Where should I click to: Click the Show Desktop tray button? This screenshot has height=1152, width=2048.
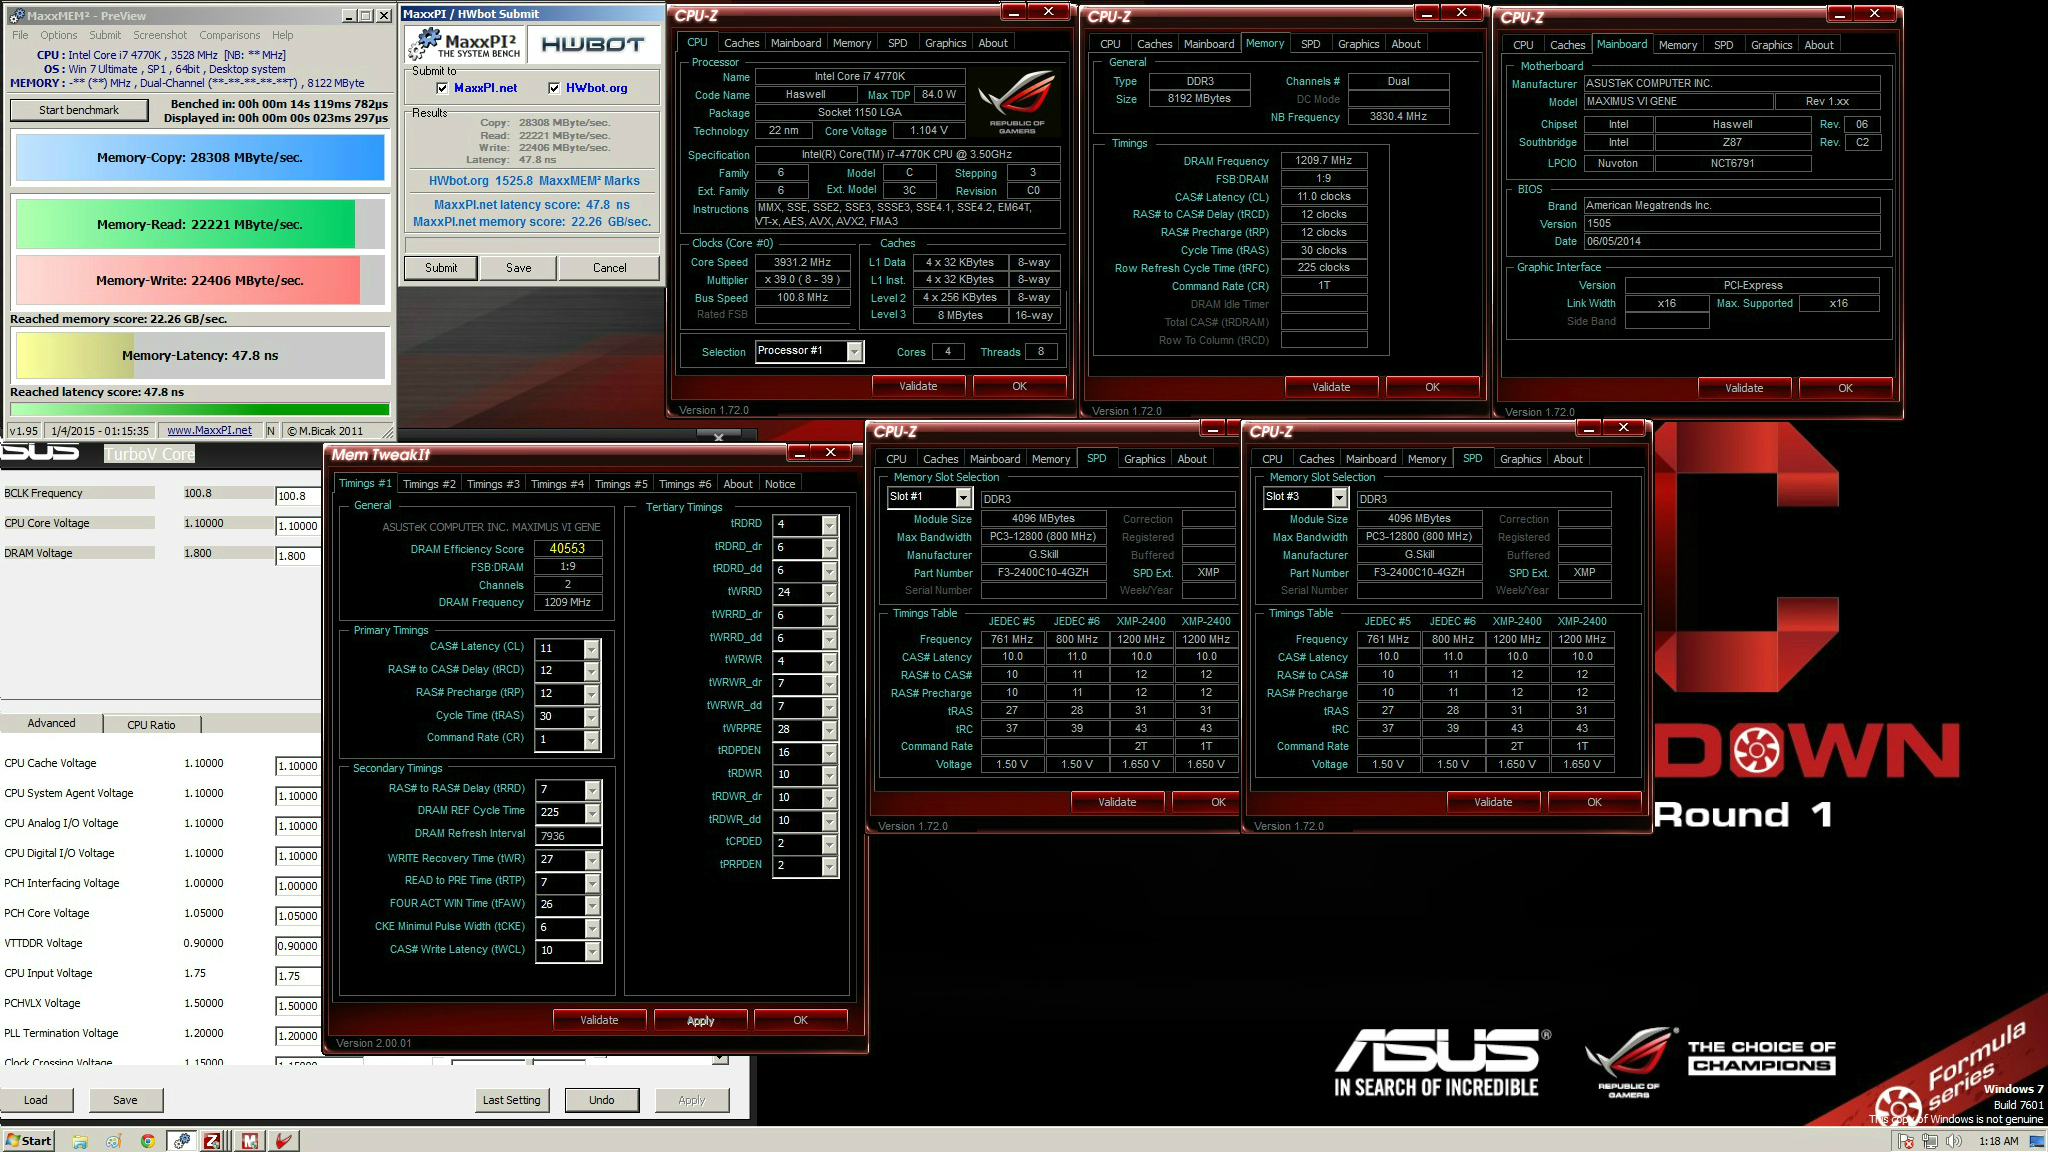click(2036, 1141)
